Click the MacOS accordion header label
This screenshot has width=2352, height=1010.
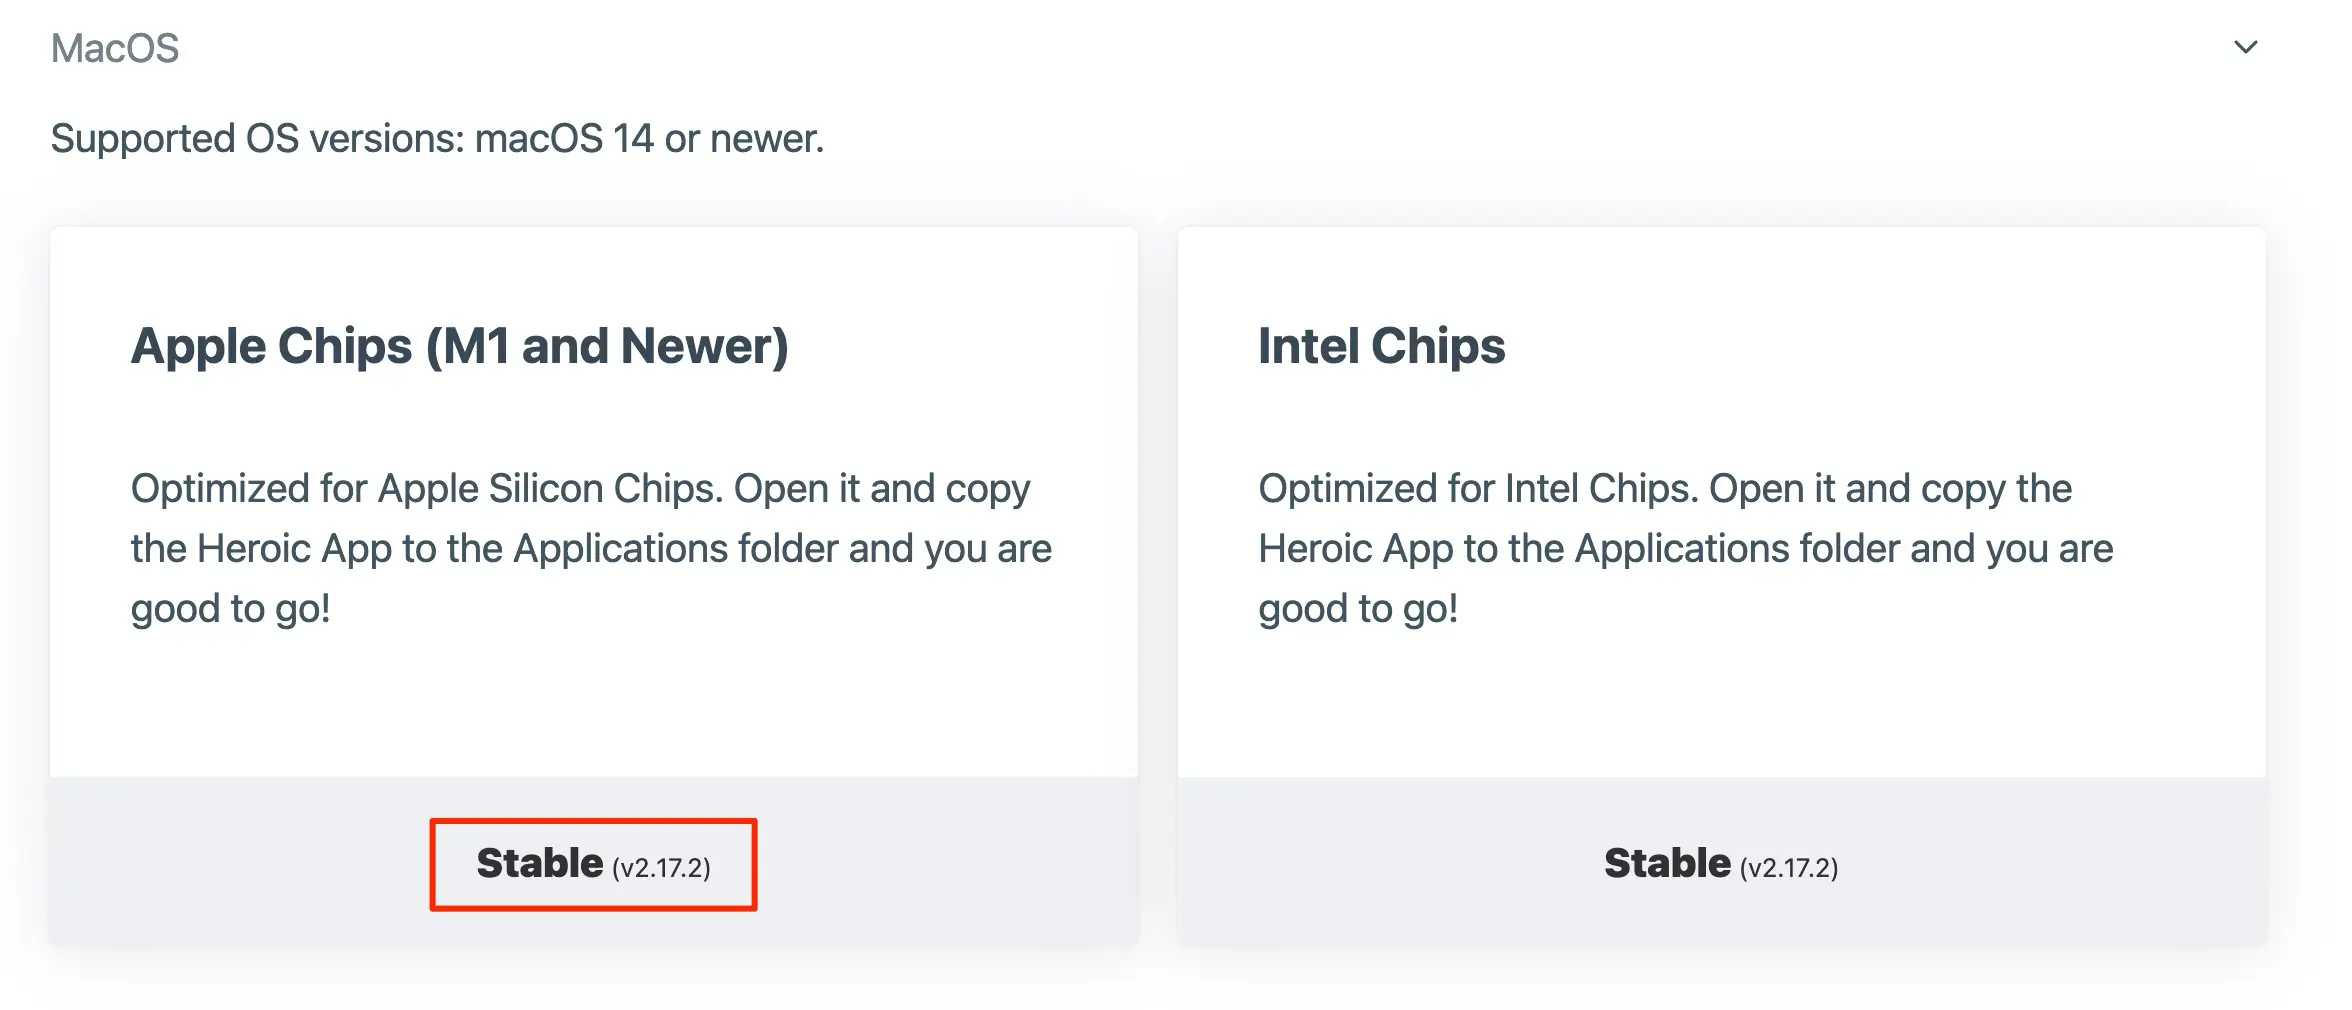tap(115, 48)
